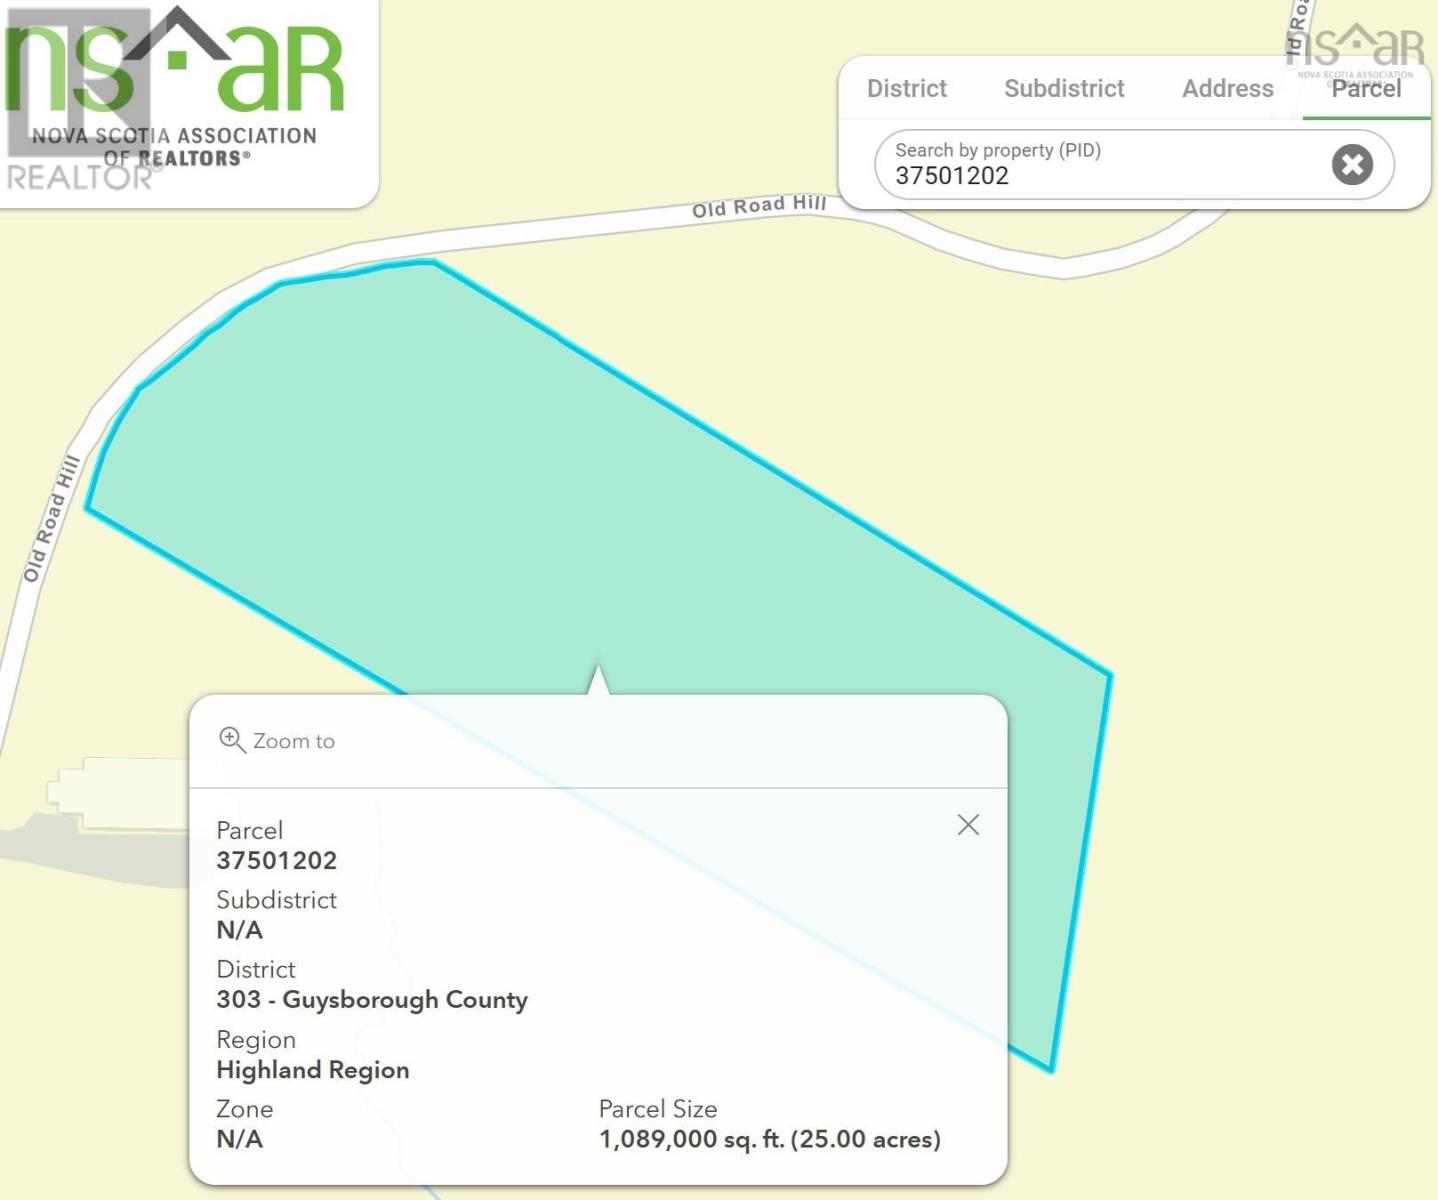Open the Subdistrict search tab

click(1064, 89)
